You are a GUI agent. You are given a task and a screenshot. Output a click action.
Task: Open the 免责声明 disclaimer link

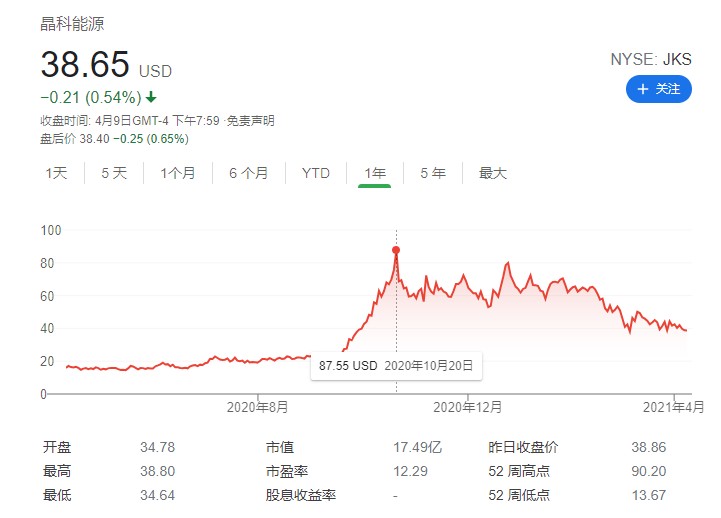(x=251, y=121)
